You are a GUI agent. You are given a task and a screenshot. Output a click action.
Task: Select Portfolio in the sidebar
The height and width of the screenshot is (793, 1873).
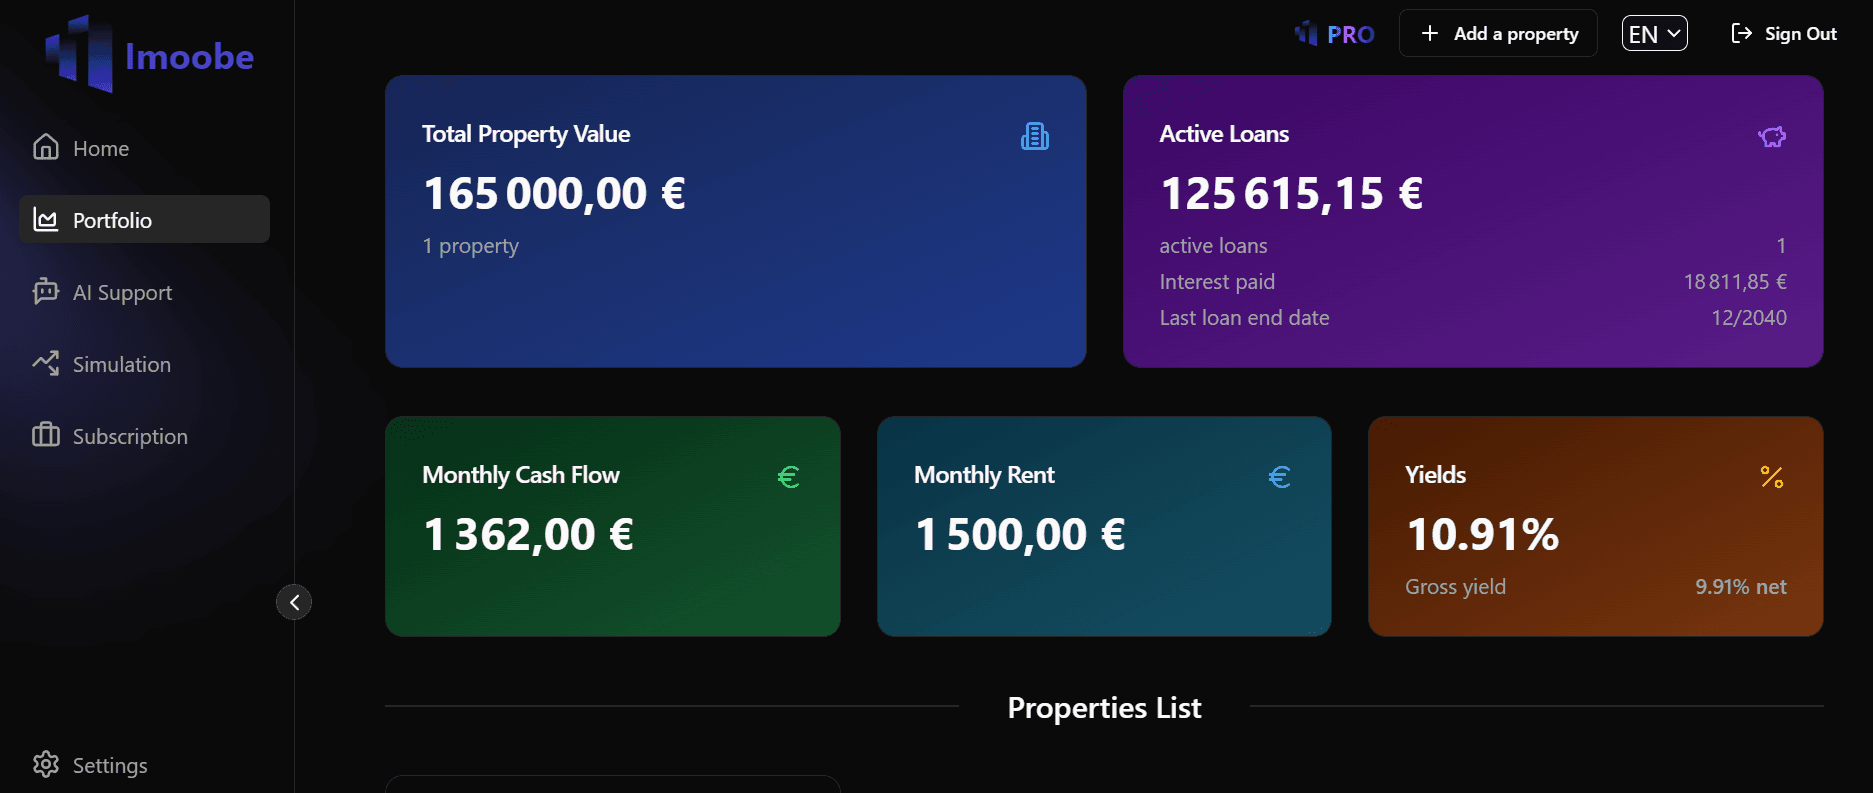coord(144,219)
